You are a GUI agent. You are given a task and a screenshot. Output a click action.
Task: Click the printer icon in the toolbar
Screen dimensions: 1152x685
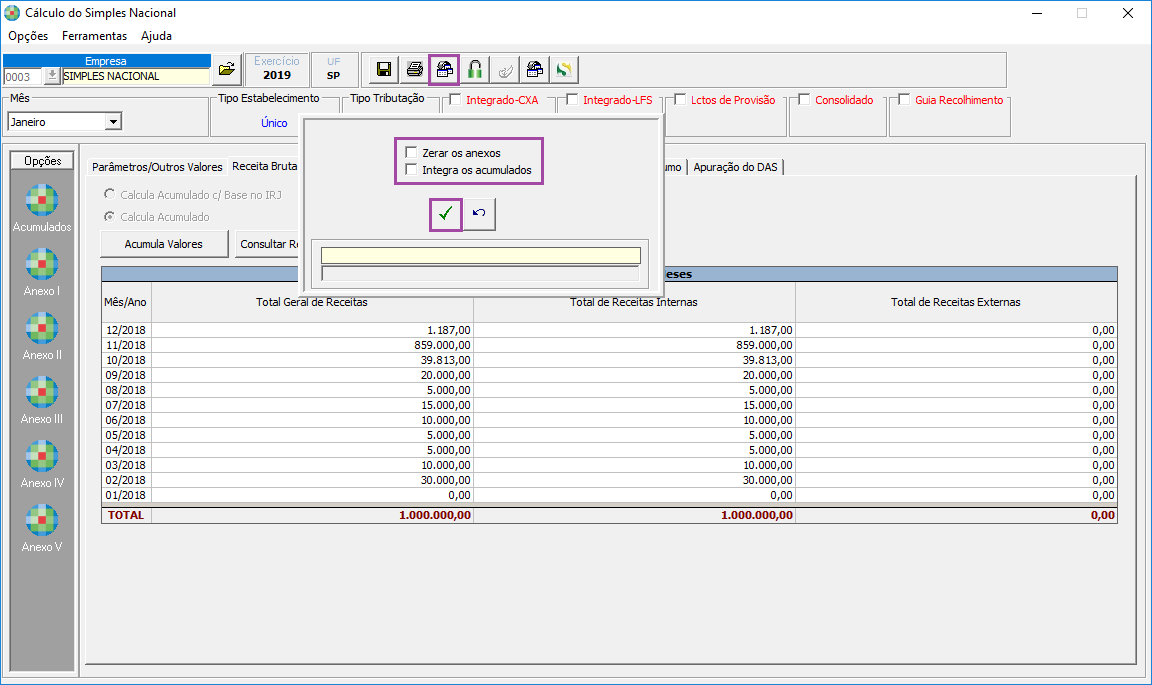point(414,70)
